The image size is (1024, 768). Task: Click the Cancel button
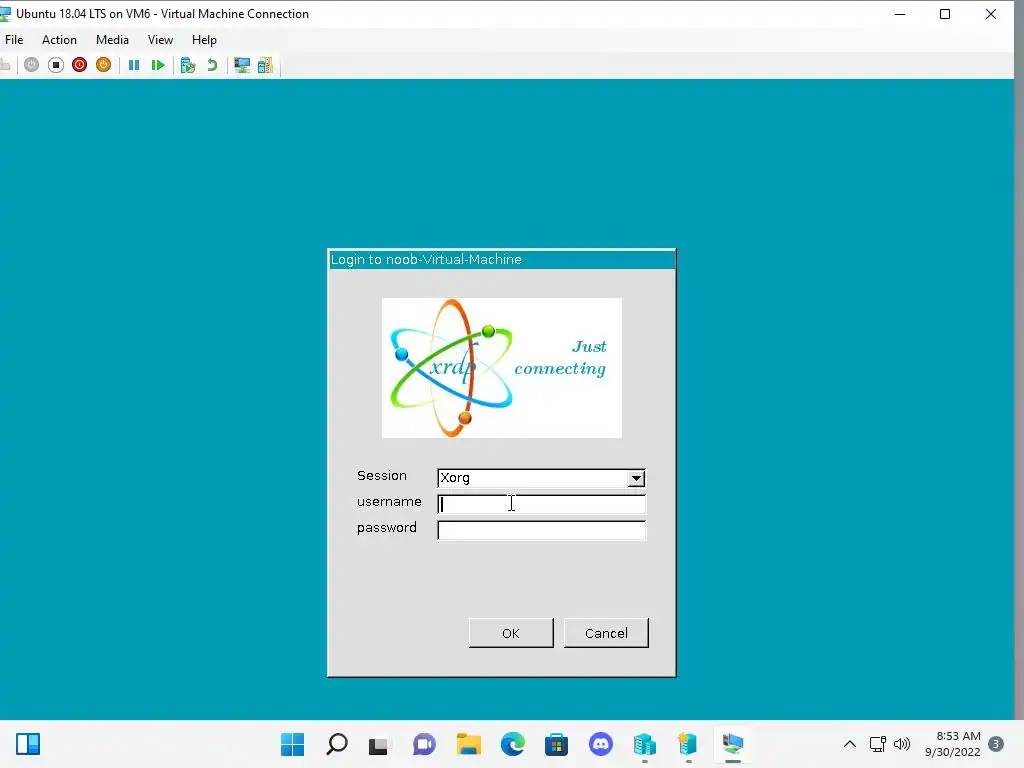click(606, 633)
